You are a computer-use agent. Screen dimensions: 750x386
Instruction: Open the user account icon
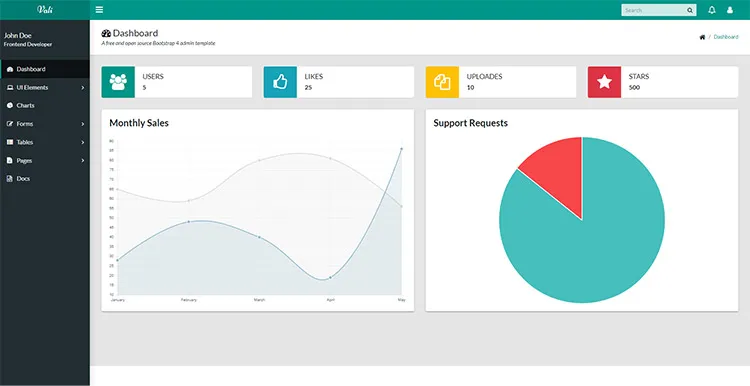pos(730,10)
